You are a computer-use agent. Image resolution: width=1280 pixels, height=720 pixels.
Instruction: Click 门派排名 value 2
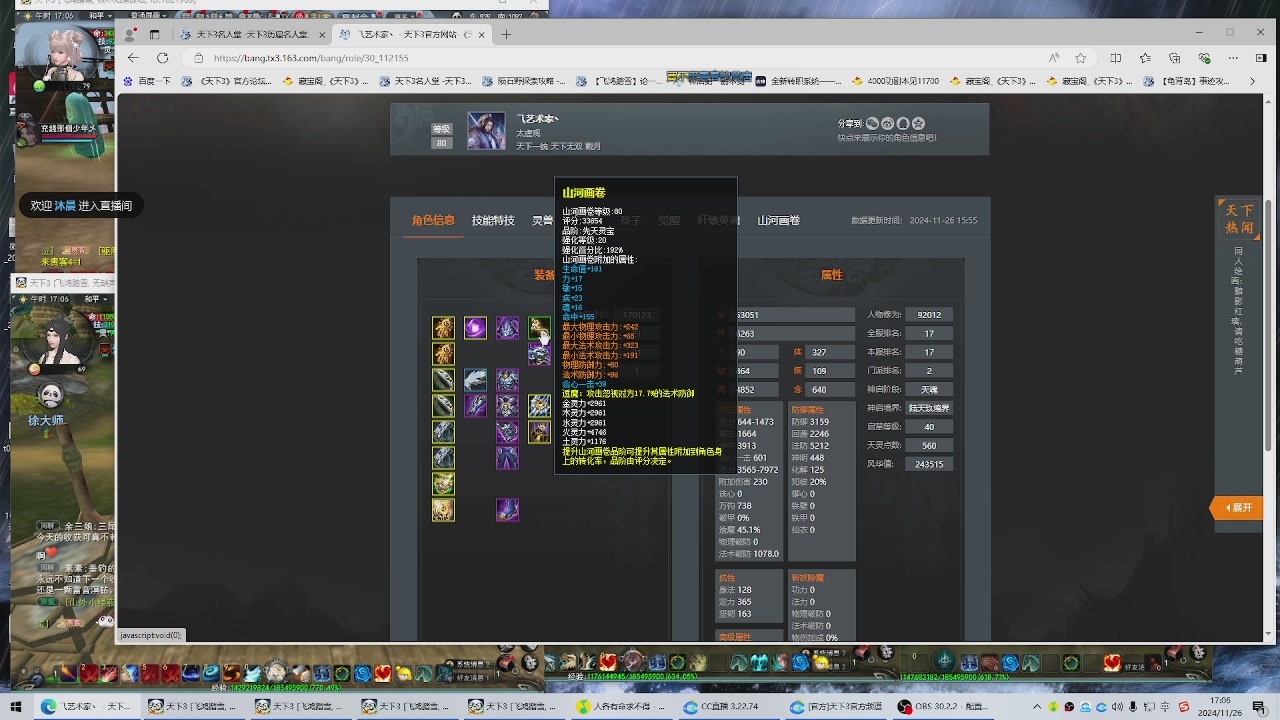[x=929, y=371]
